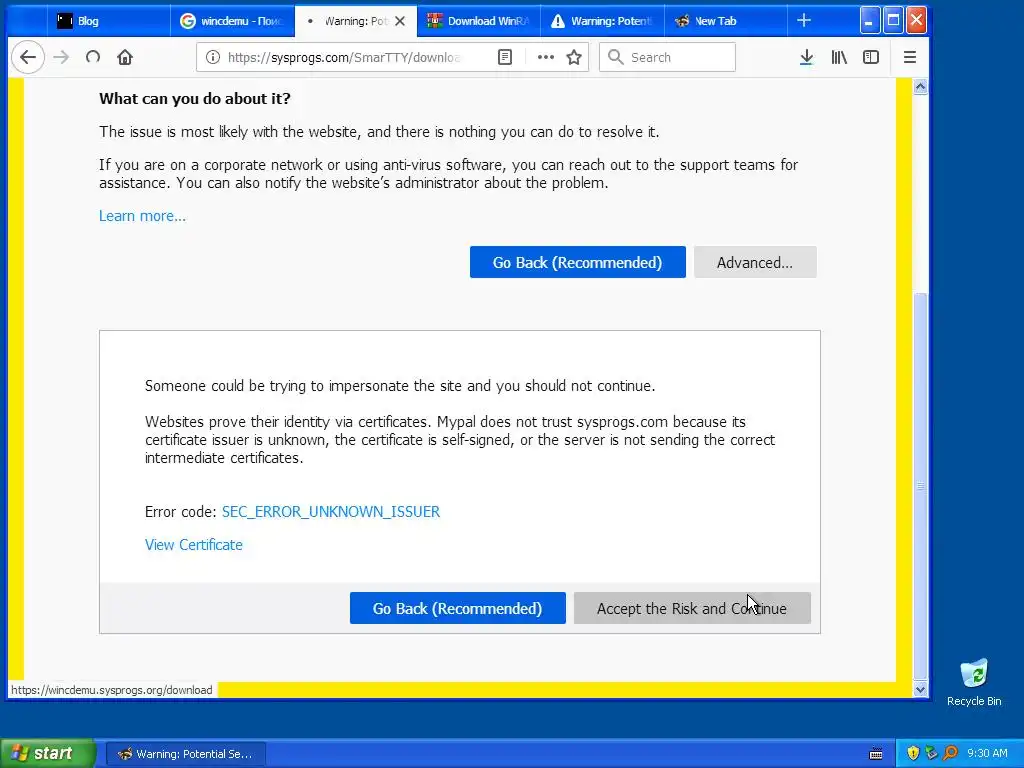This screenshot has height=768, width=1024.
Task: Click scrollbar down arrow
Action: pos(920,689)
